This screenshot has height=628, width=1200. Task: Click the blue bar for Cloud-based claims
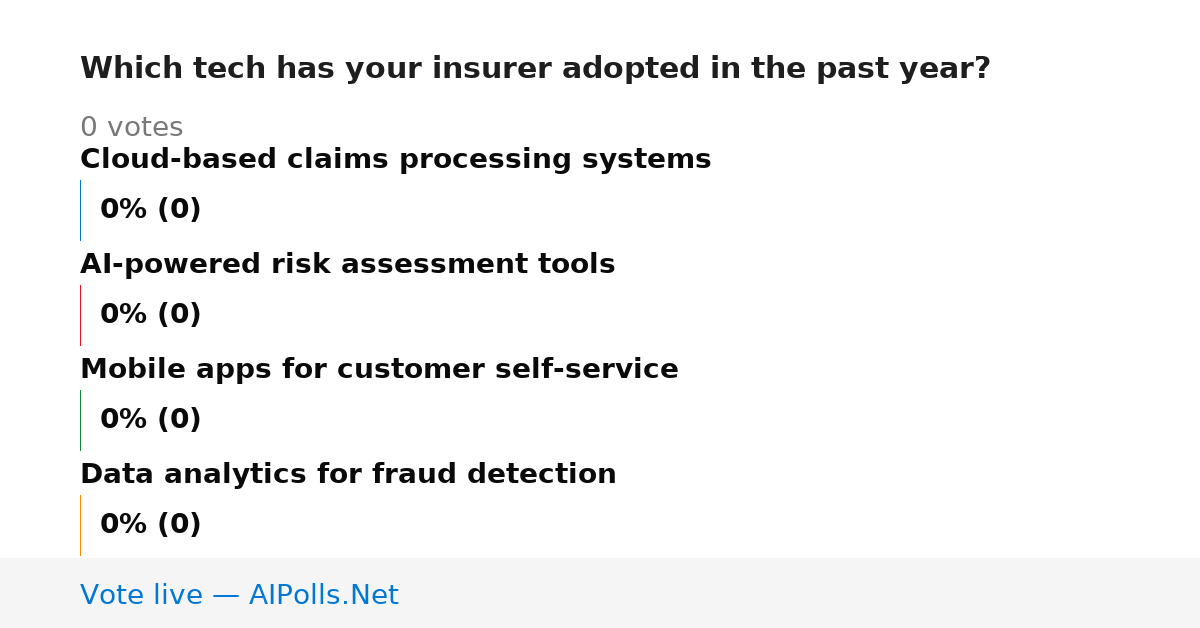click(x=80, y=210)
